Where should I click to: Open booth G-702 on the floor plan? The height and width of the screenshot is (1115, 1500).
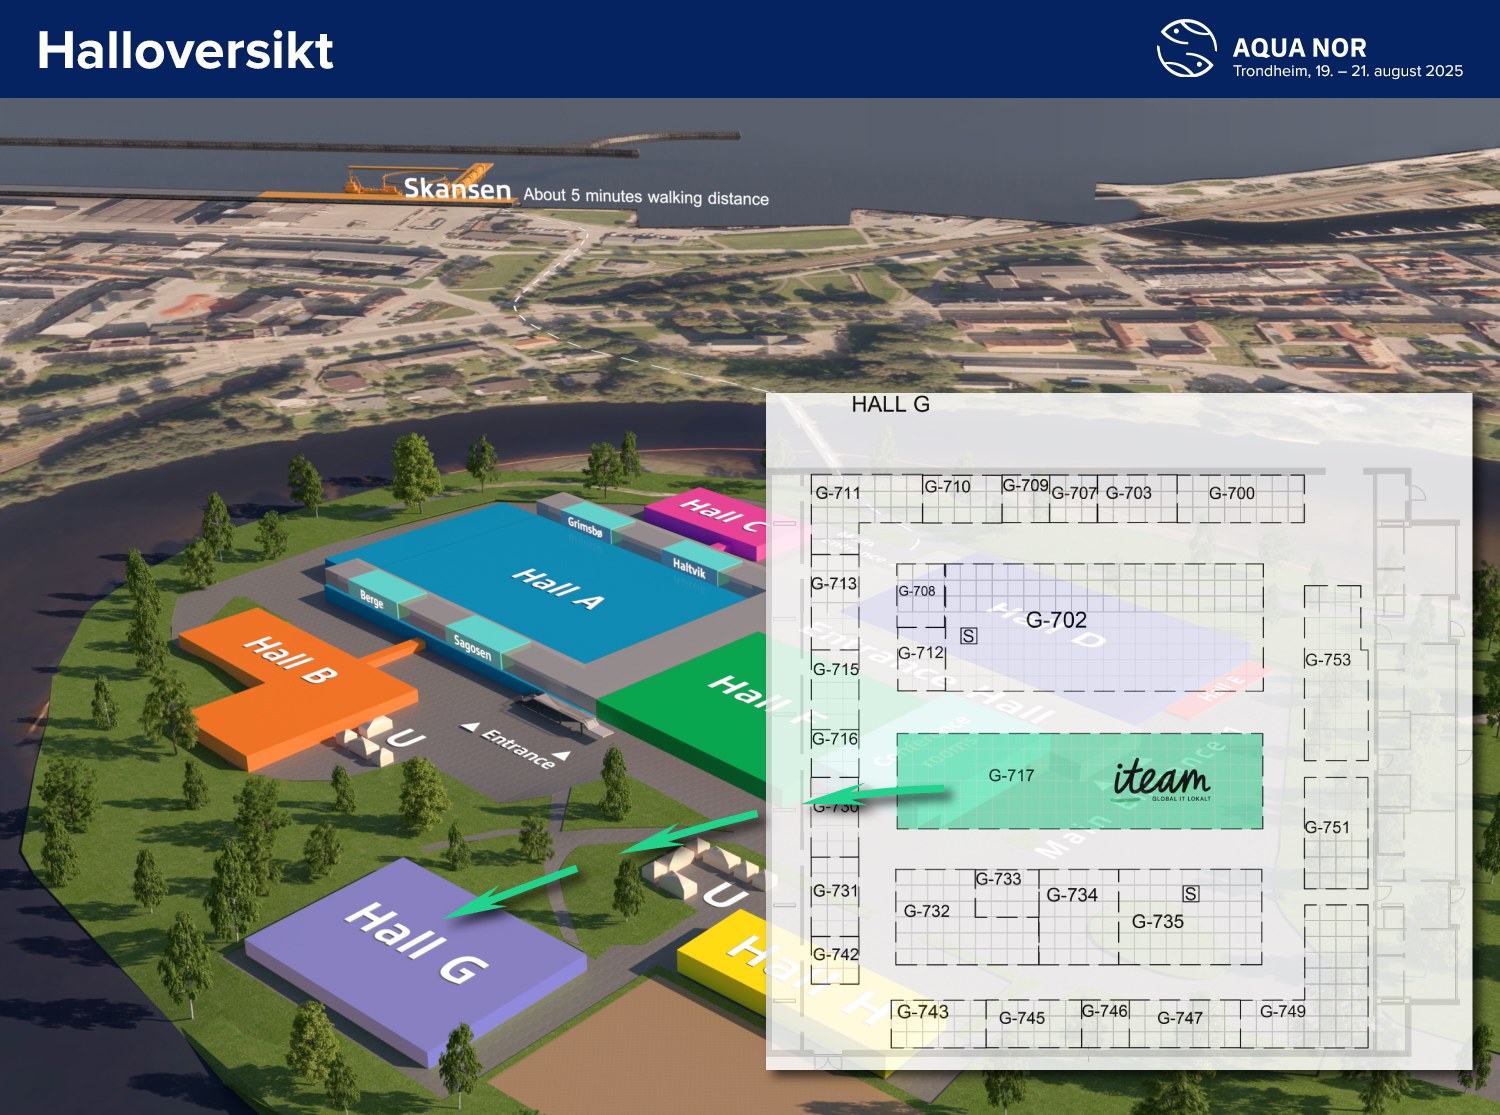click(x=1056, y=620)
